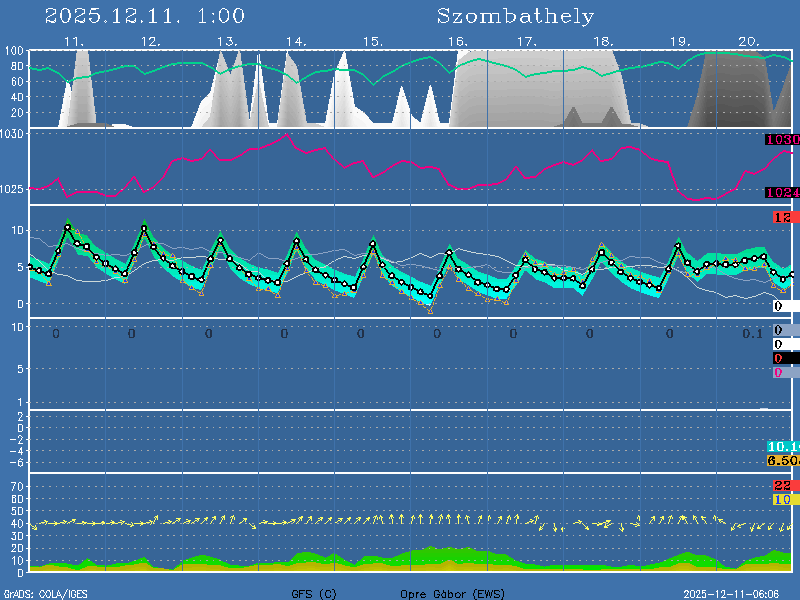Click the pink 1024 pressure minimum badge

781,193
